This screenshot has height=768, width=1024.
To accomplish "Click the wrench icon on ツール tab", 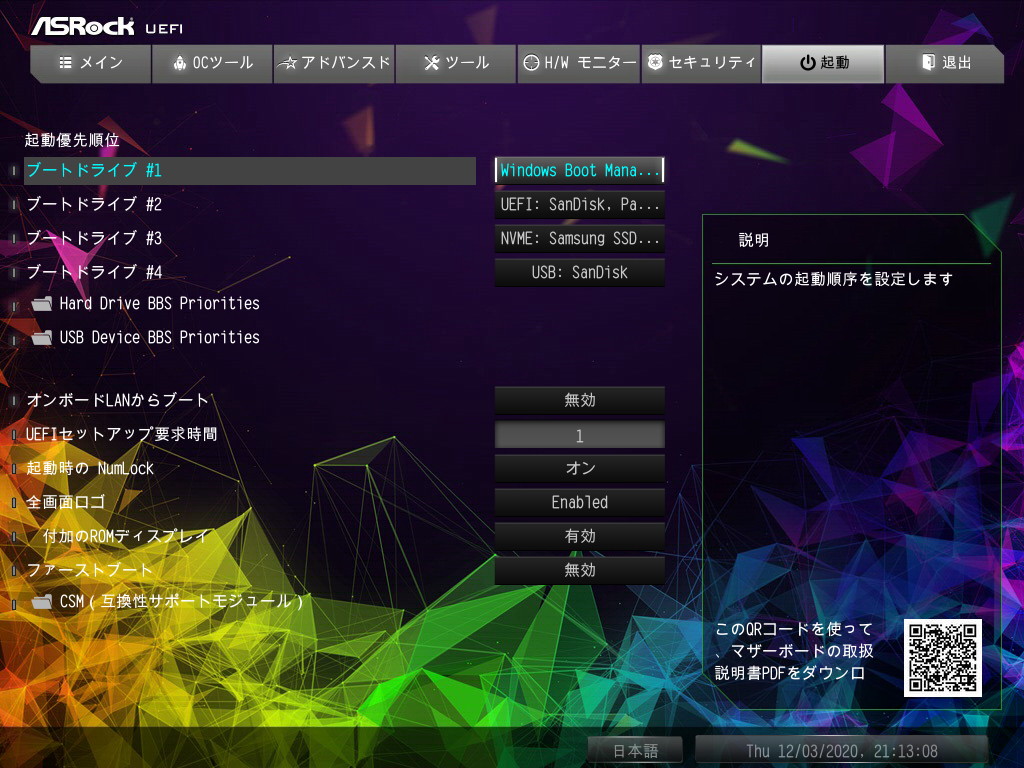I will tap(432, 63).
